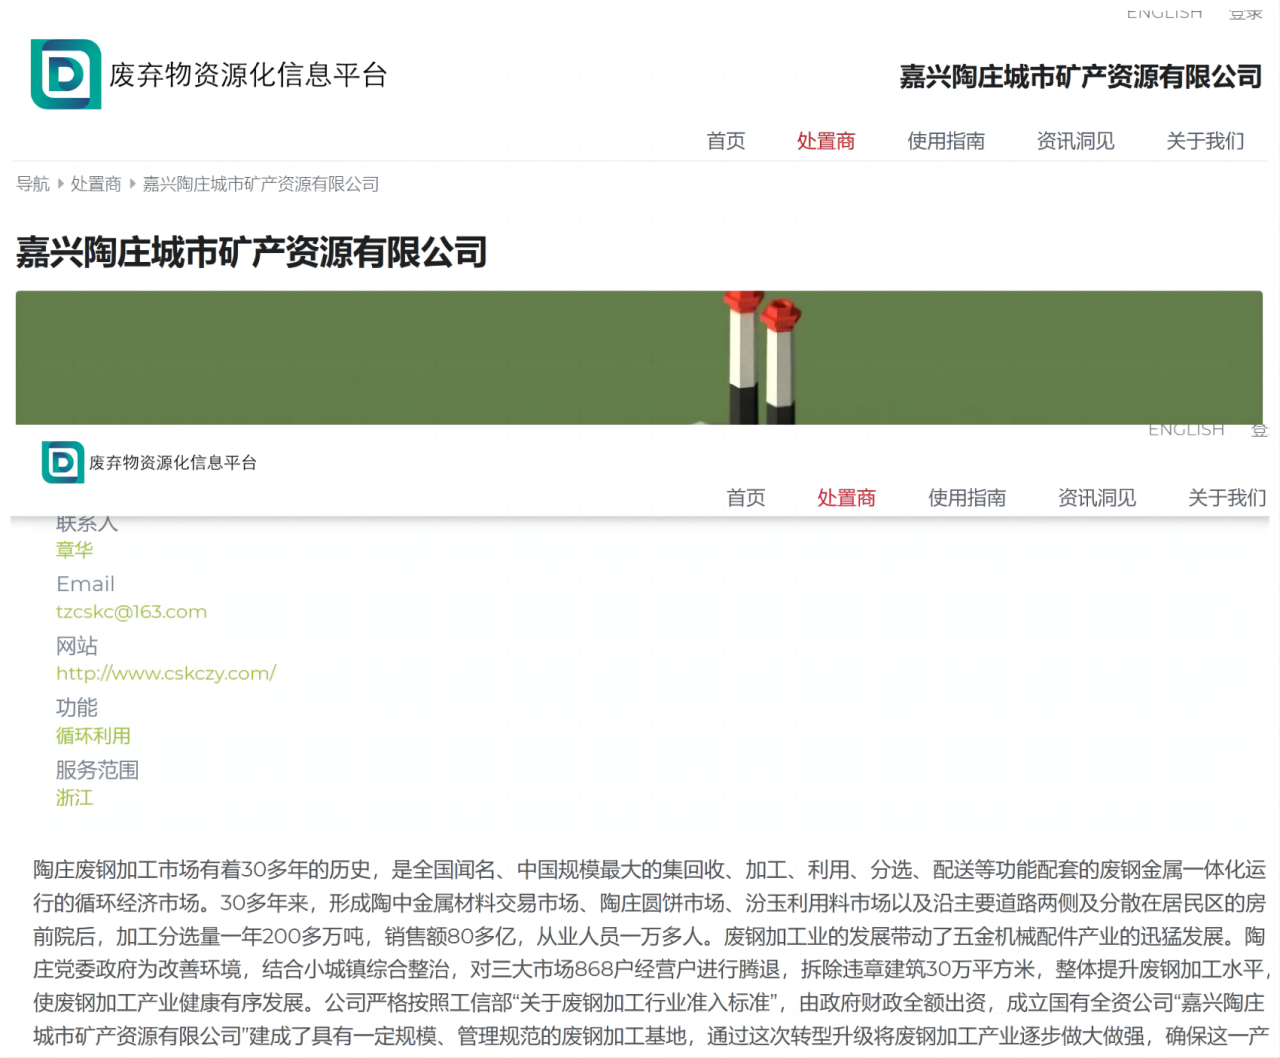Click top-right company name heading
This screenshot has height=1058, width=1280.
tap(1080, 77)
